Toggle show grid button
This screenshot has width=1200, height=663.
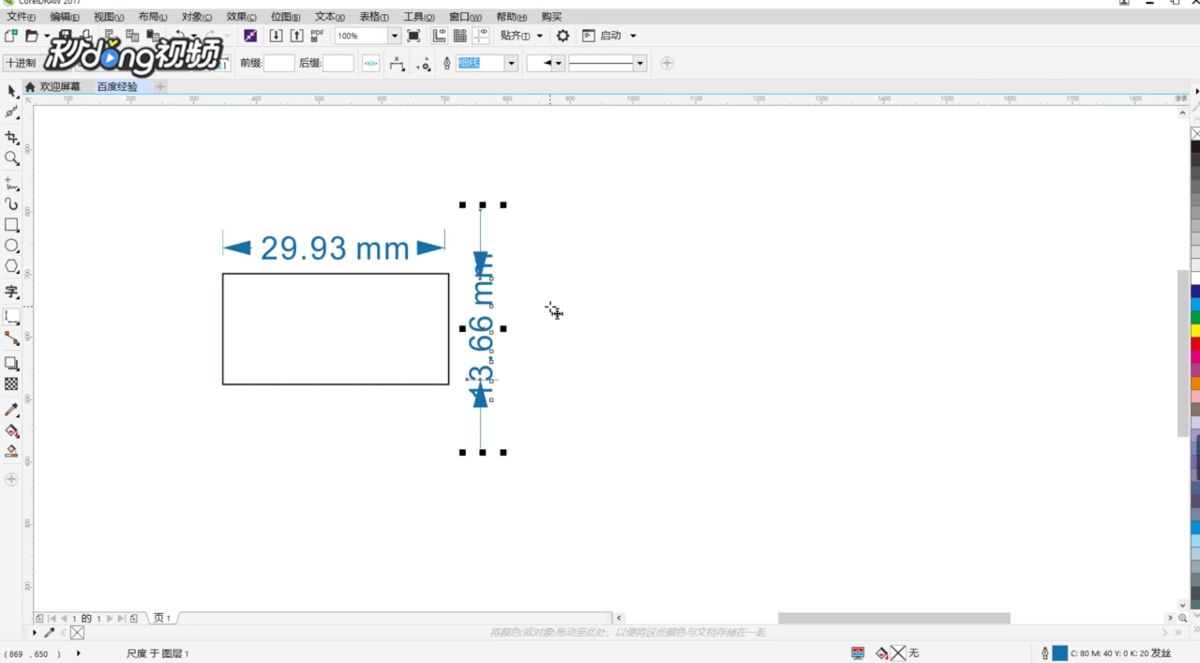tap(460, 36)
